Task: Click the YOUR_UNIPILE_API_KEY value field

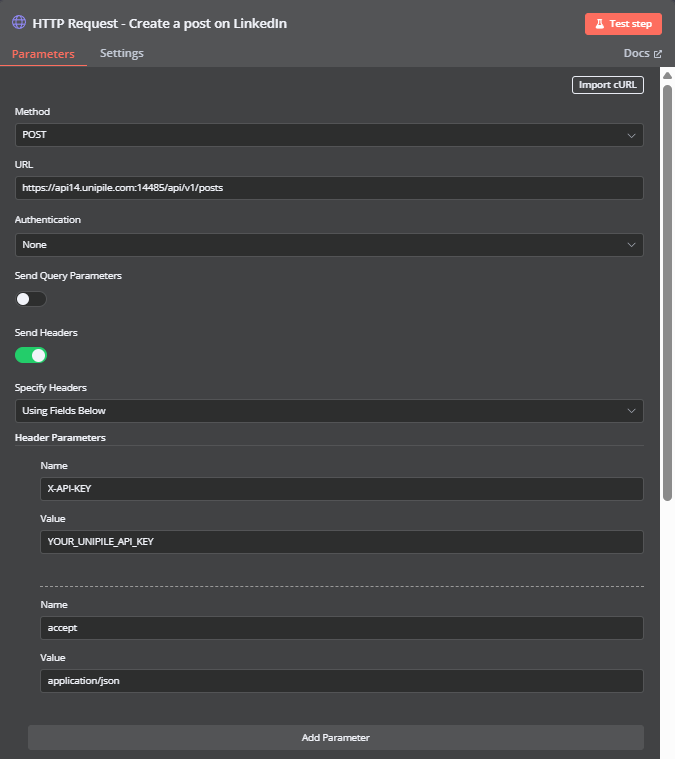Action: pyautogui.click(x=342, y=542)
